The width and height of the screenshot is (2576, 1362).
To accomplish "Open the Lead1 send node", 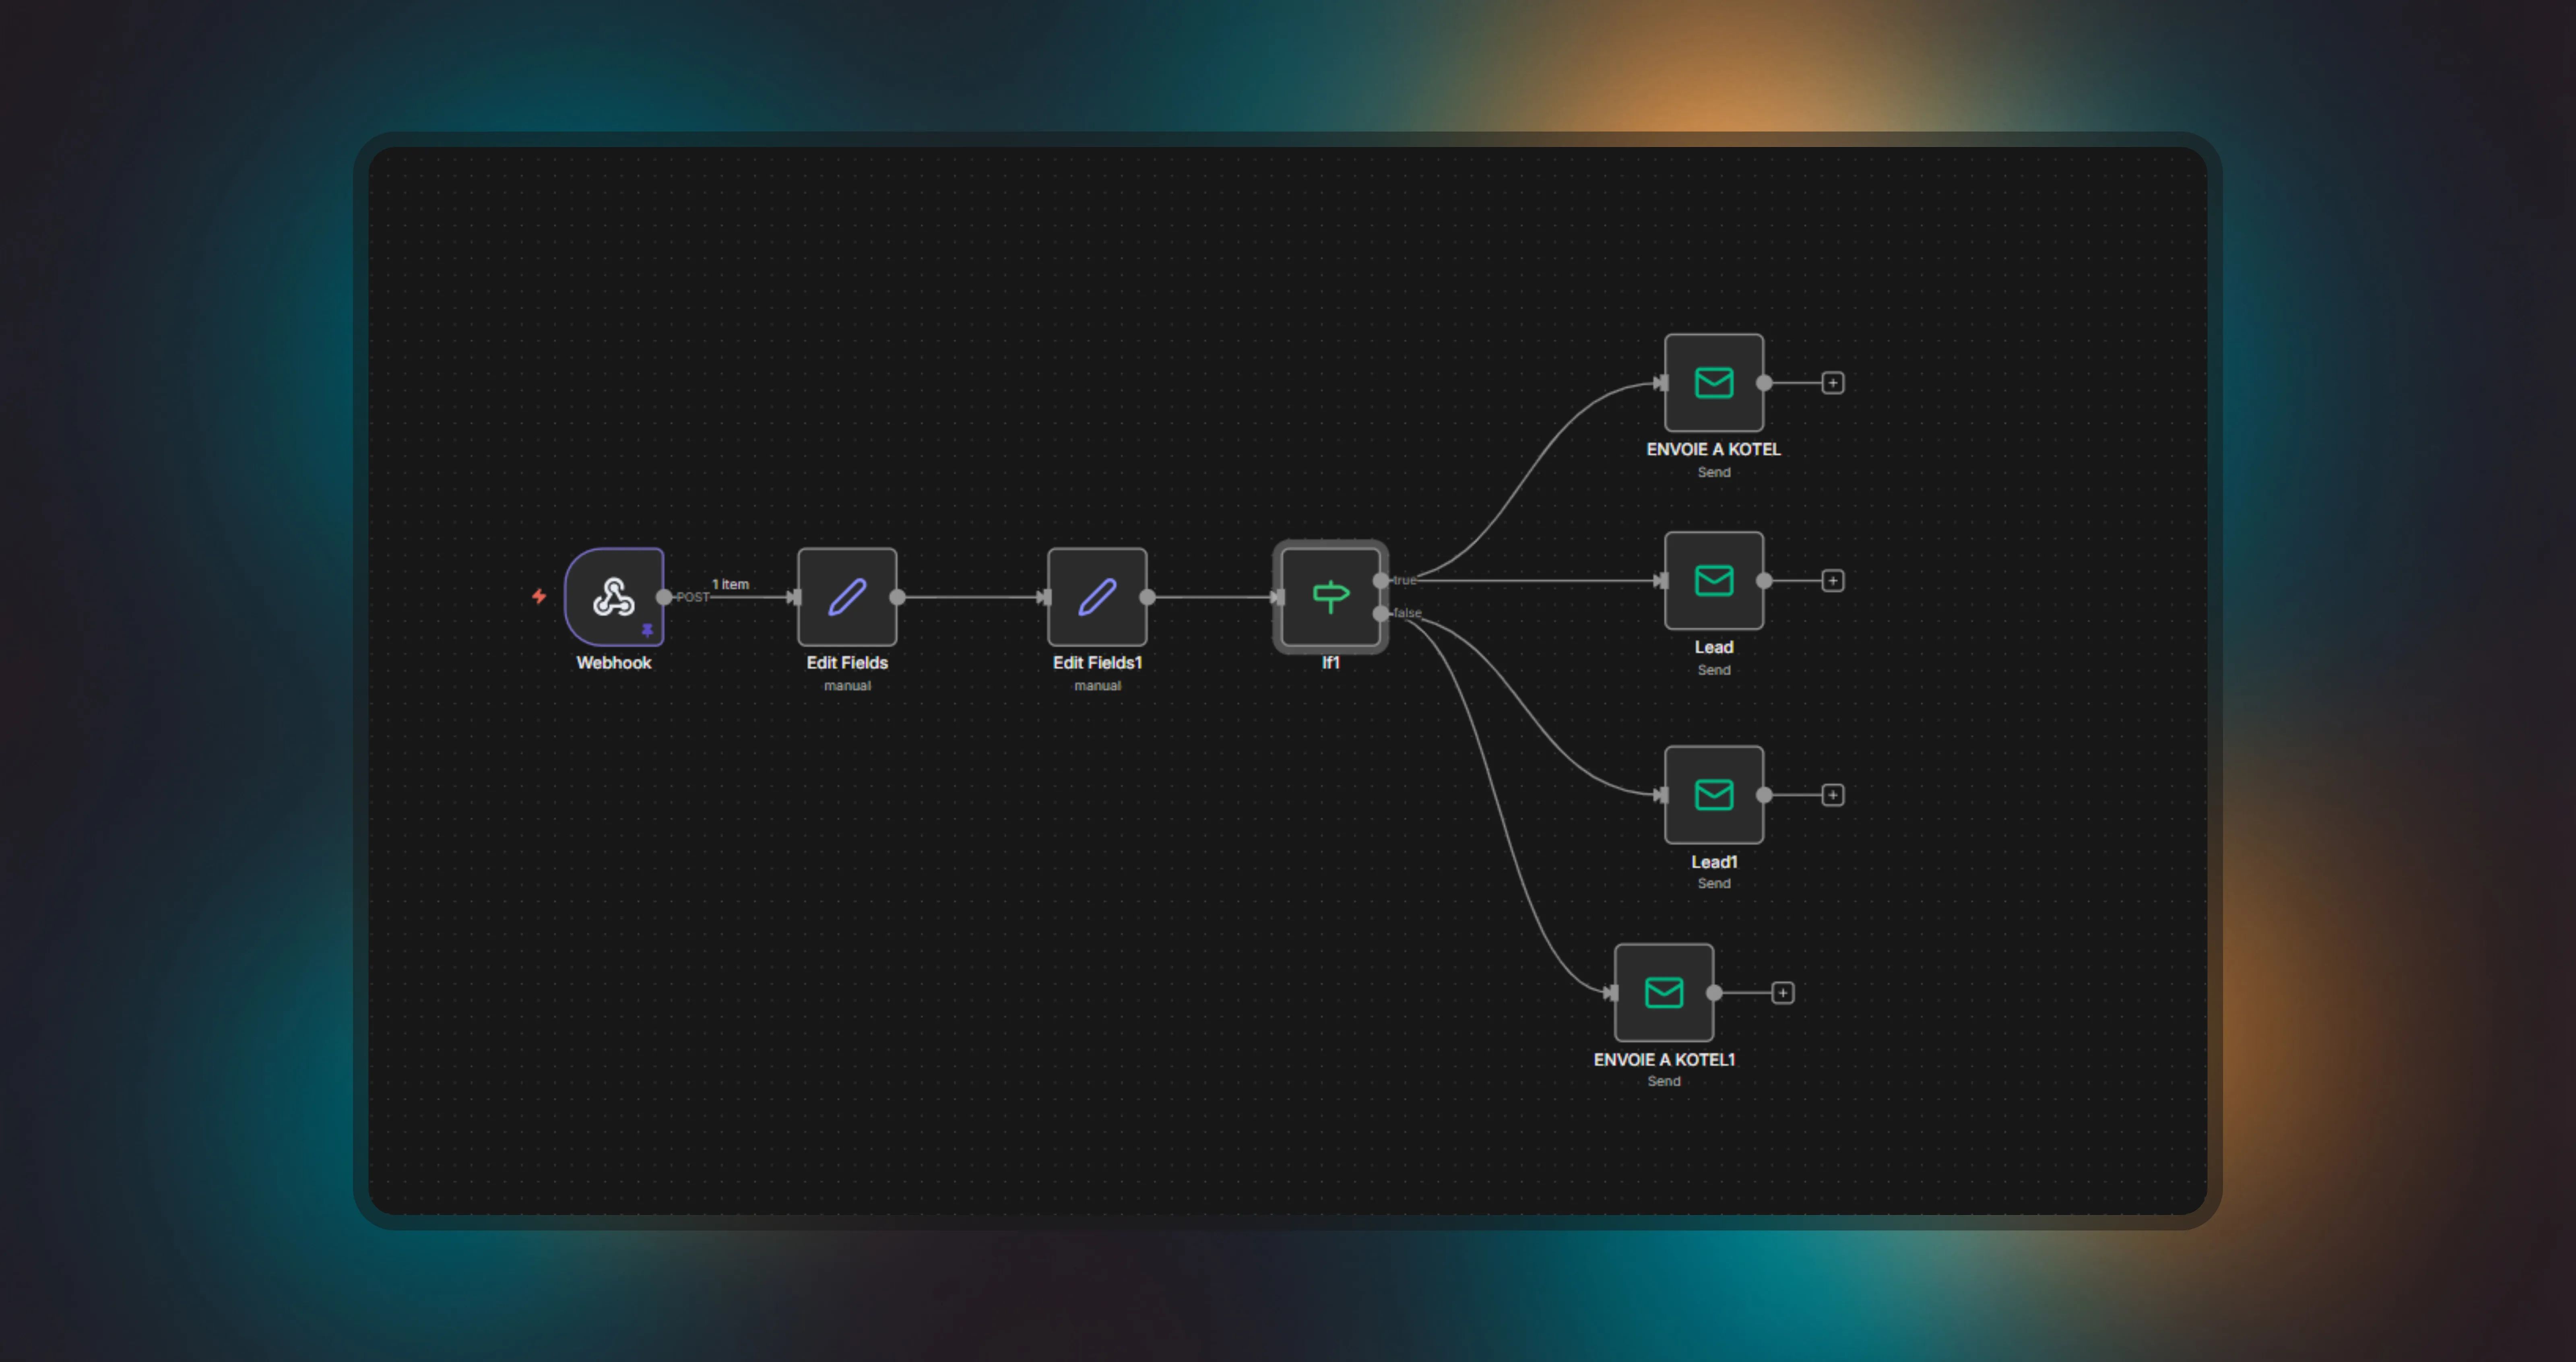I will pyautogui.click(x=1713, y=794).
